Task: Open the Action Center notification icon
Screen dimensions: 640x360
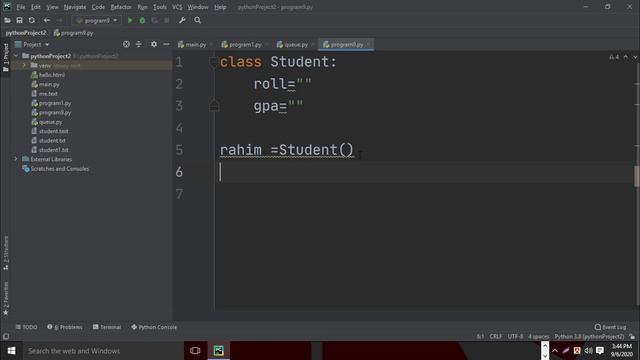Action: (x=600, y=351)
